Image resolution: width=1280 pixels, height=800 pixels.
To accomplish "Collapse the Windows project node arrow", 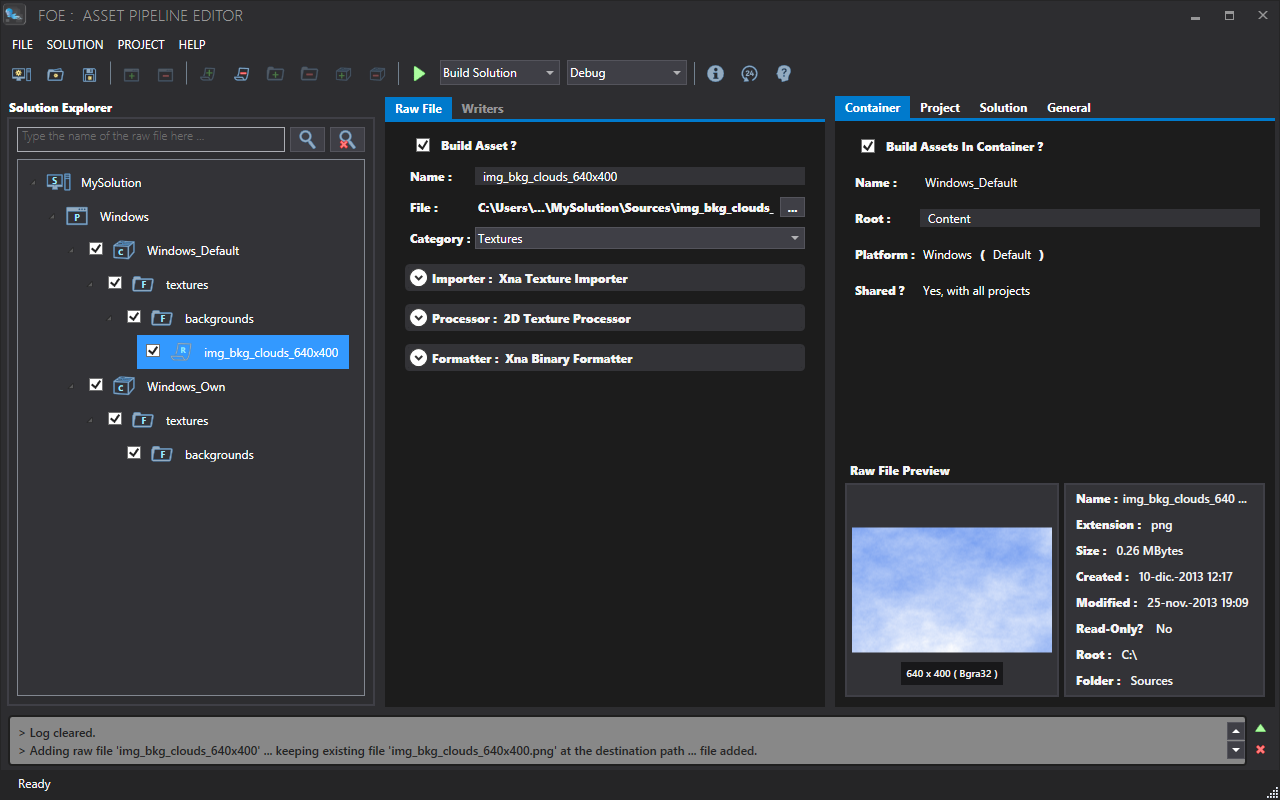I will pos(52,217).
